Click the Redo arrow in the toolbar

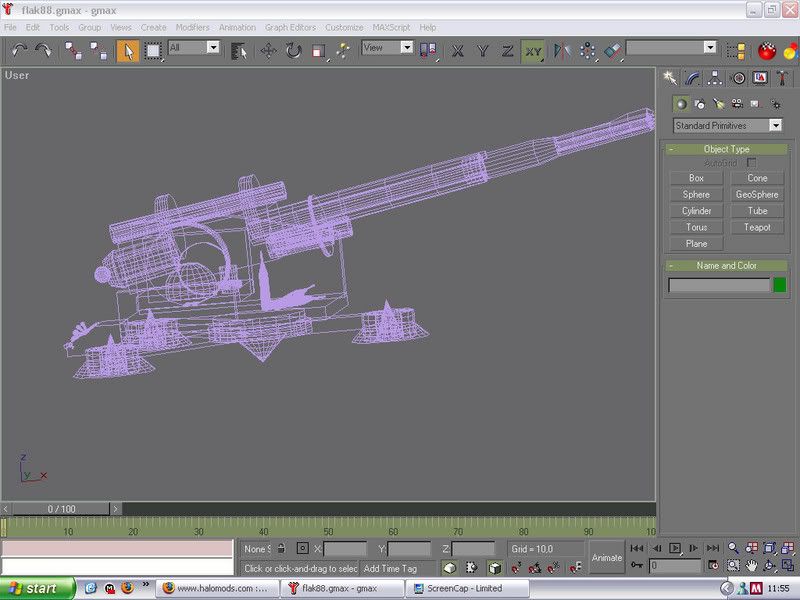tap(43, 51)
